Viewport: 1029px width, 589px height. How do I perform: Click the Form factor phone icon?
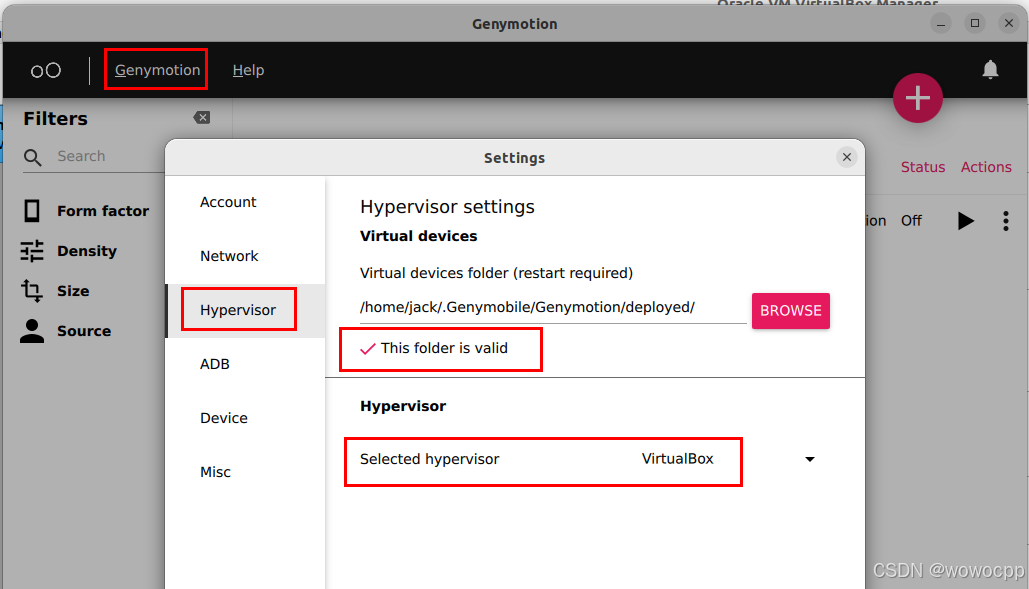pyautogui.click(x=32, y=211)
